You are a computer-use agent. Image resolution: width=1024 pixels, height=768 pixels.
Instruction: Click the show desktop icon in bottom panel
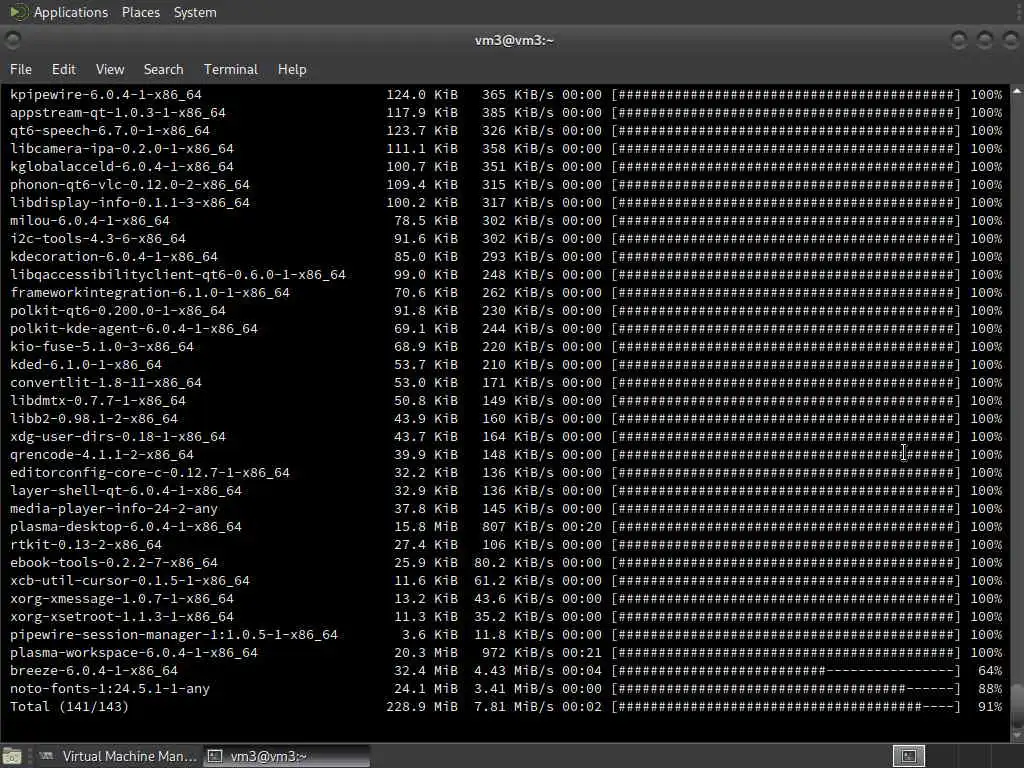12,756
